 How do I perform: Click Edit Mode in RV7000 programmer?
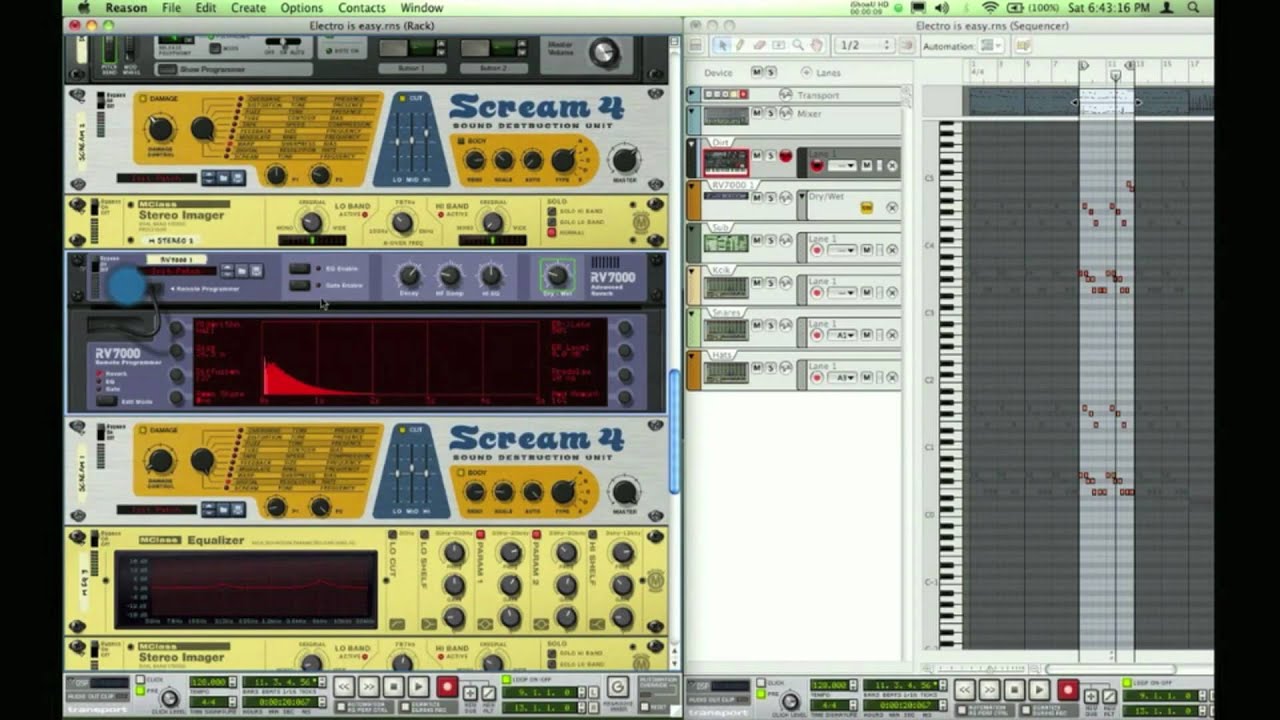[106, 401]
